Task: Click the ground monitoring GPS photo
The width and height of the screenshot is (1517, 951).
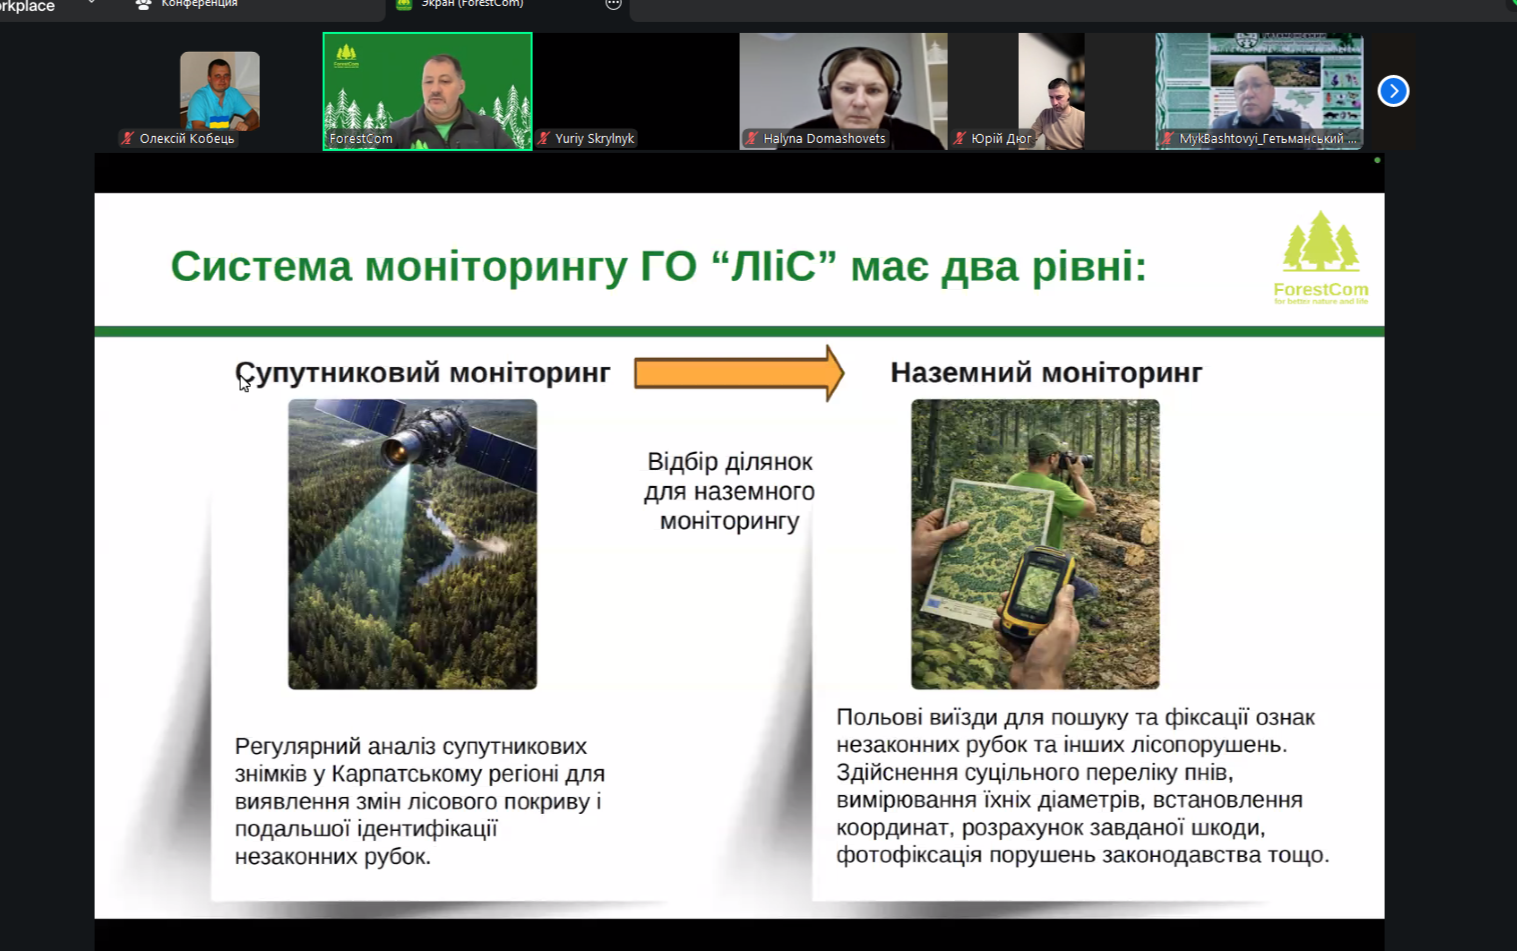Action: click(x=1035, y=544)
